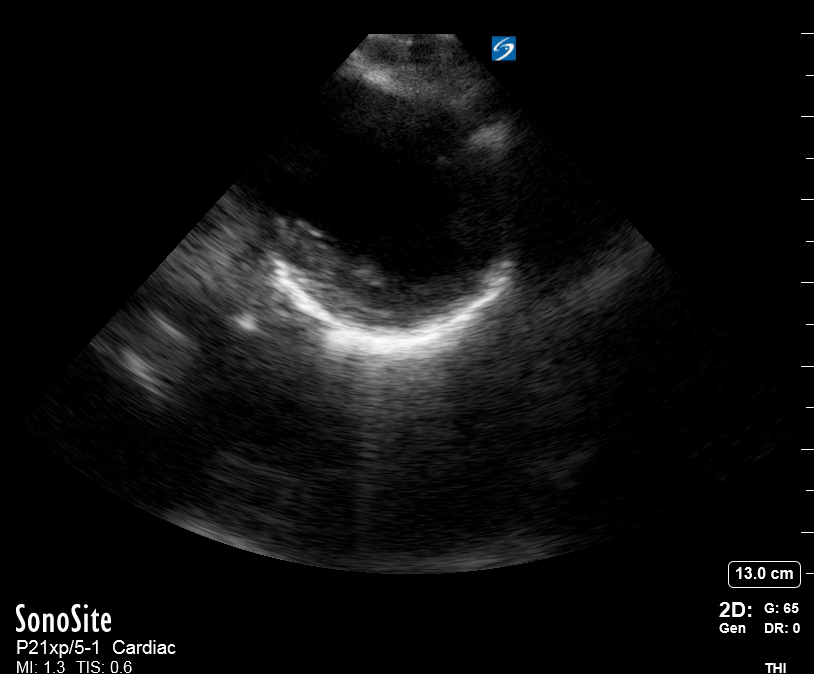The image size is (814, 674).
Task: Click the Gen optimization setting label
Action: (732, 628)
